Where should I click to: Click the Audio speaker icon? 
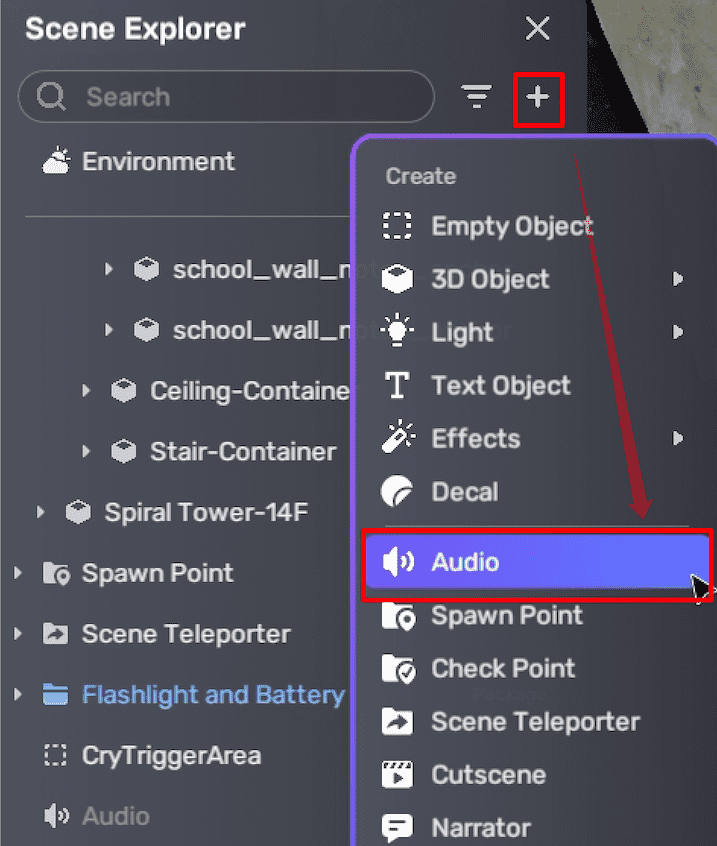(397, 563)
